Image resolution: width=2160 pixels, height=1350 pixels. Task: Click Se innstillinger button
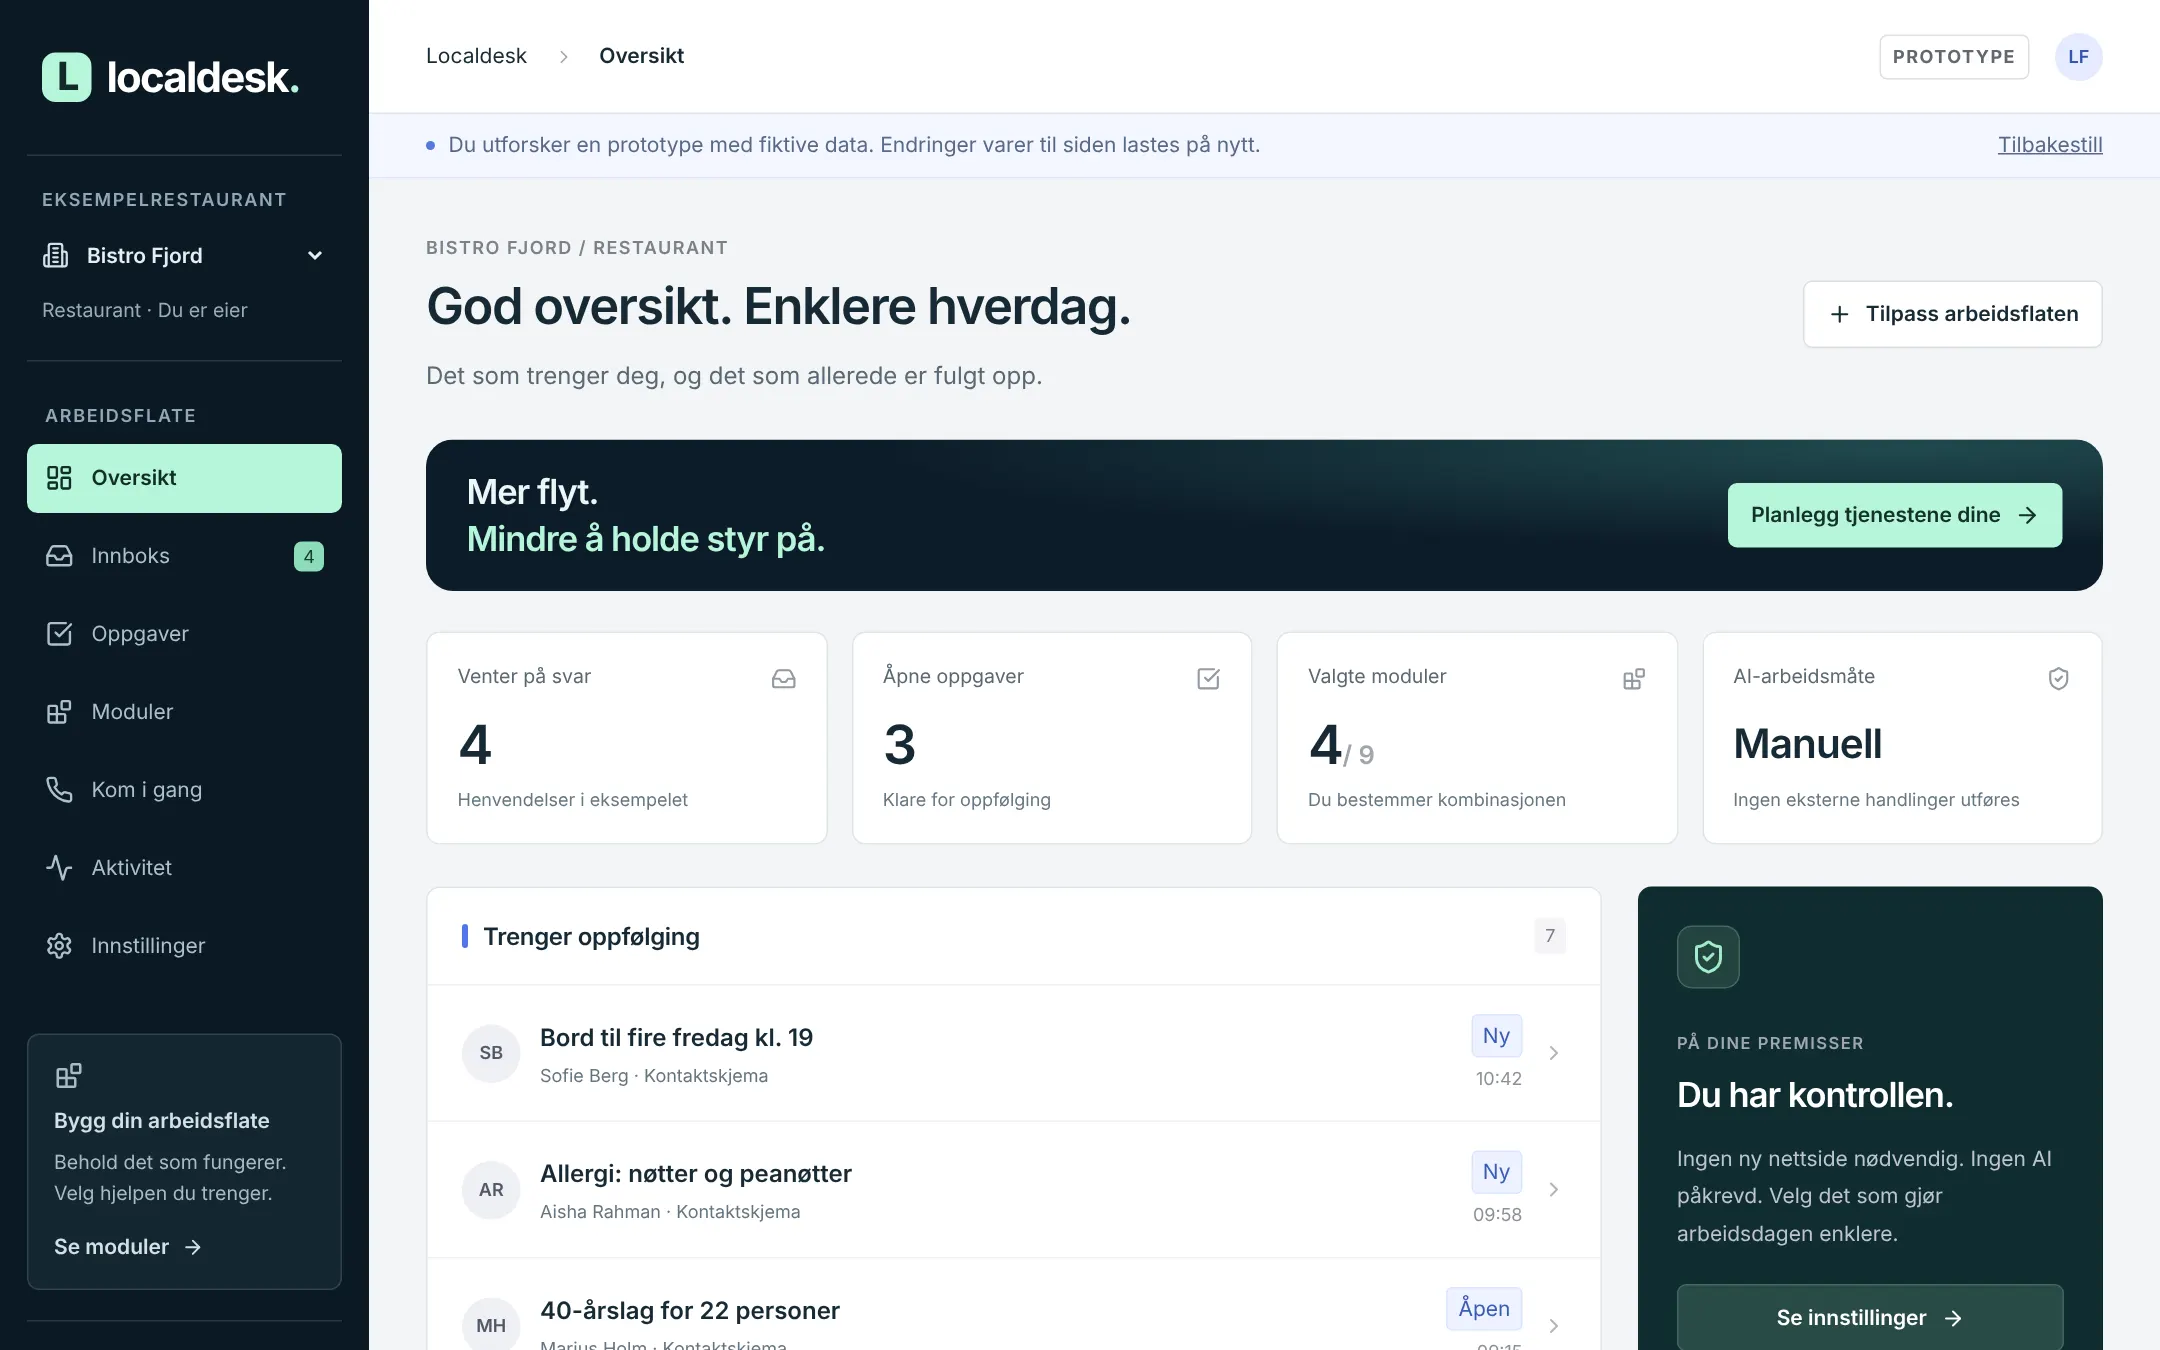click(x=1870, y=1317)
